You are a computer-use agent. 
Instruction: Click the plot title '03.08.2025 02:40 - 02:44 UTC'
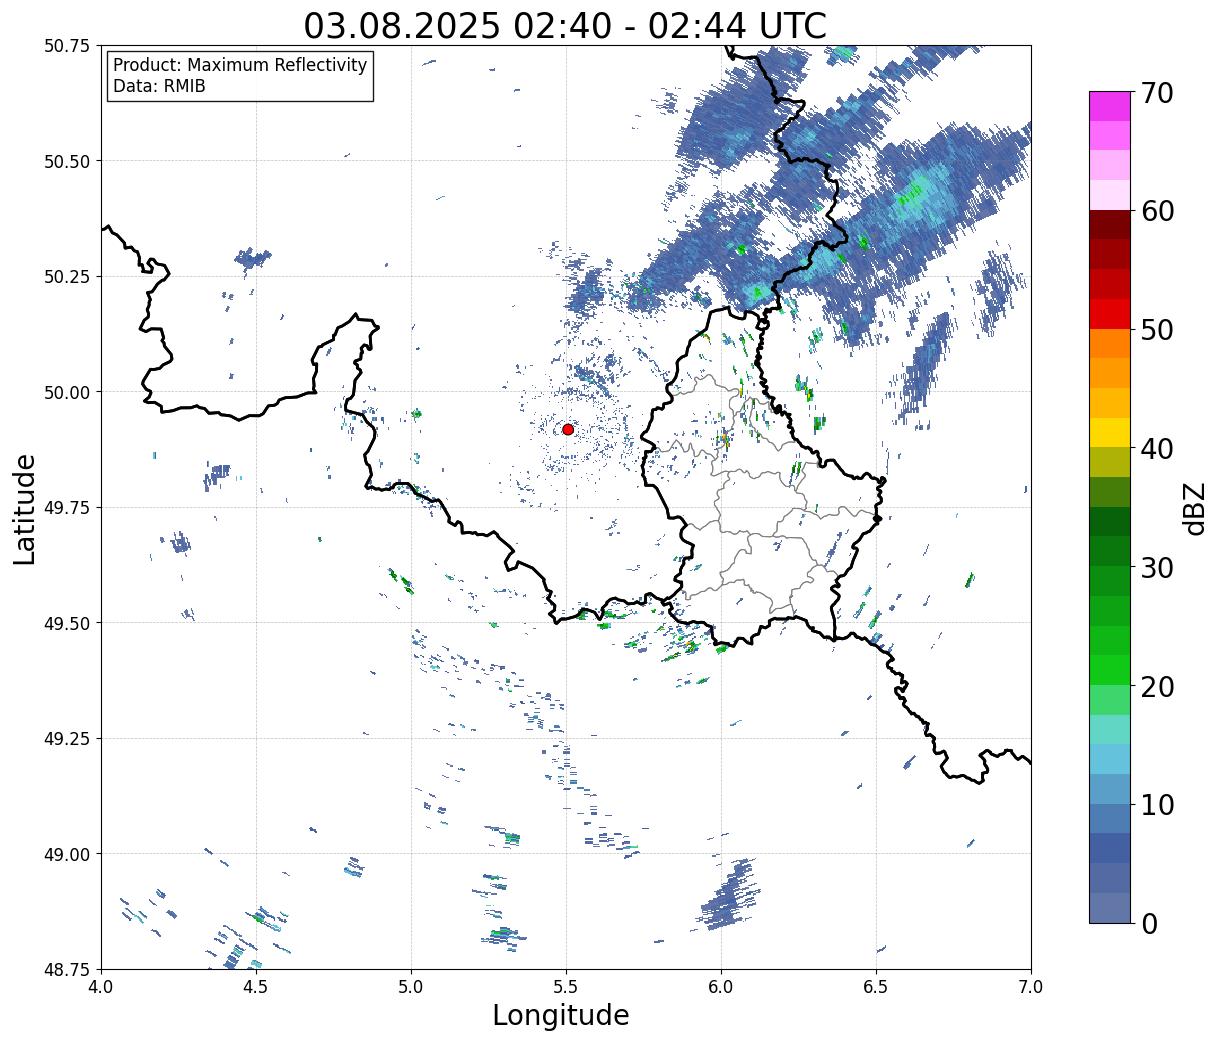click(565, 25)
